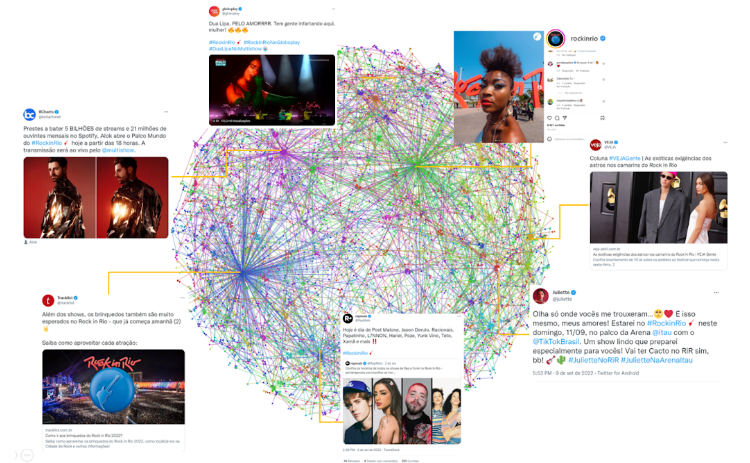Open the #JulietteNoRiR hashtag link
This screenshot has height=463, width=750.
click(593, 360)
